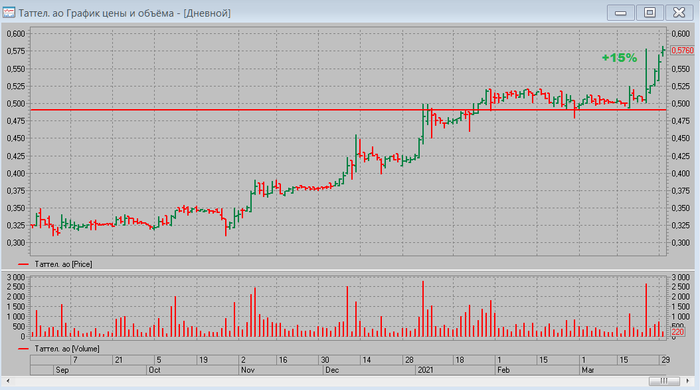700x390 pixels.
Task: Click the Sep month label on time axis
Action: coord(62,370)
